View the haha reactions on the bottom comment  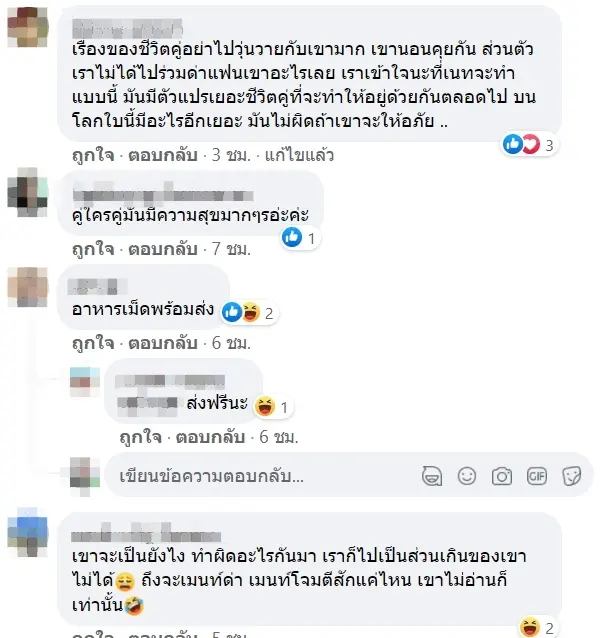(537, 627)
